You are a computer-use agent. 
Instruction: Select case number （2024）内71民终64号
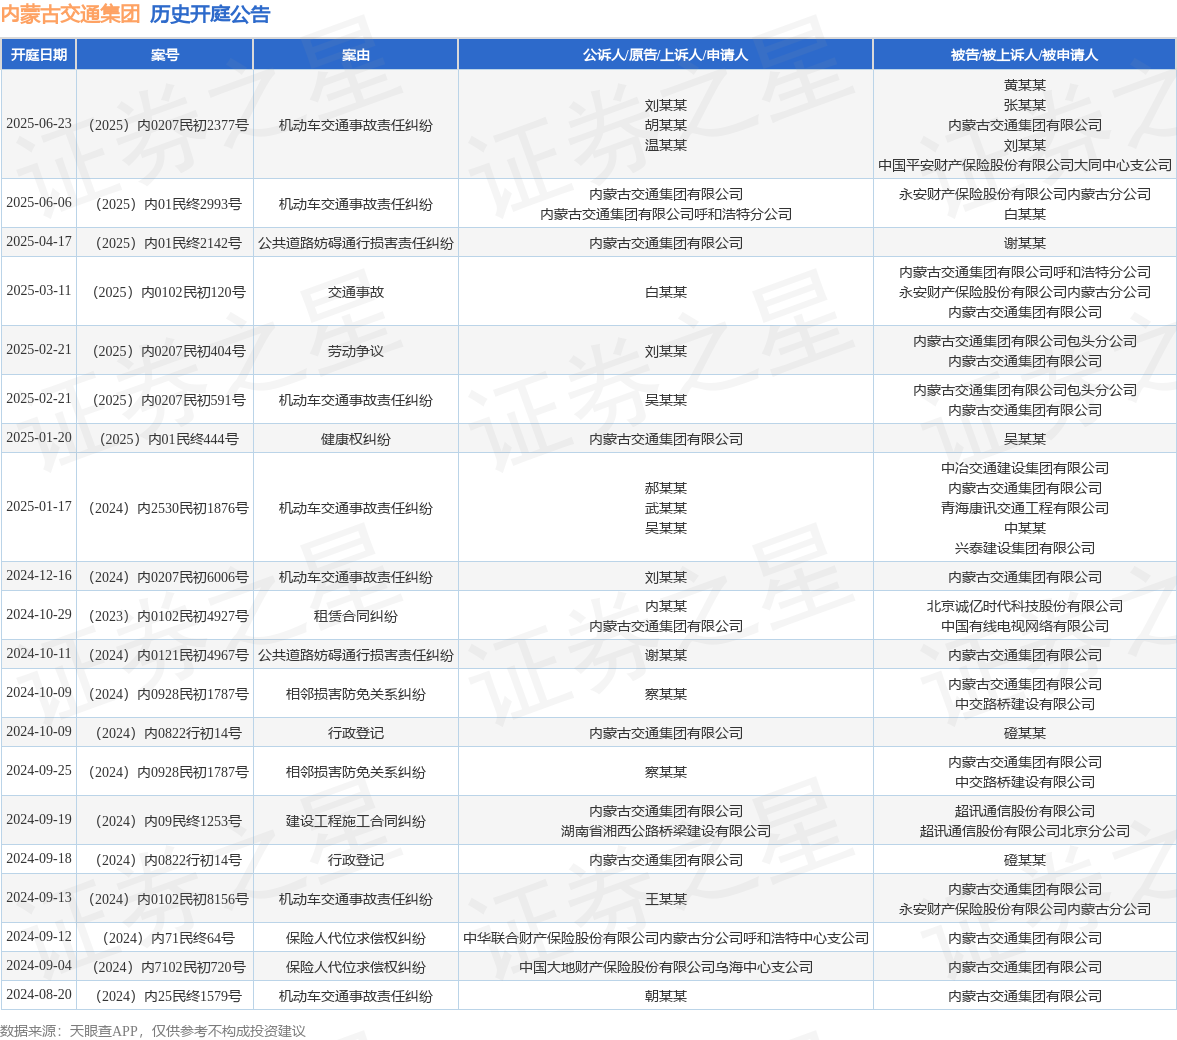tap(165, 939)
